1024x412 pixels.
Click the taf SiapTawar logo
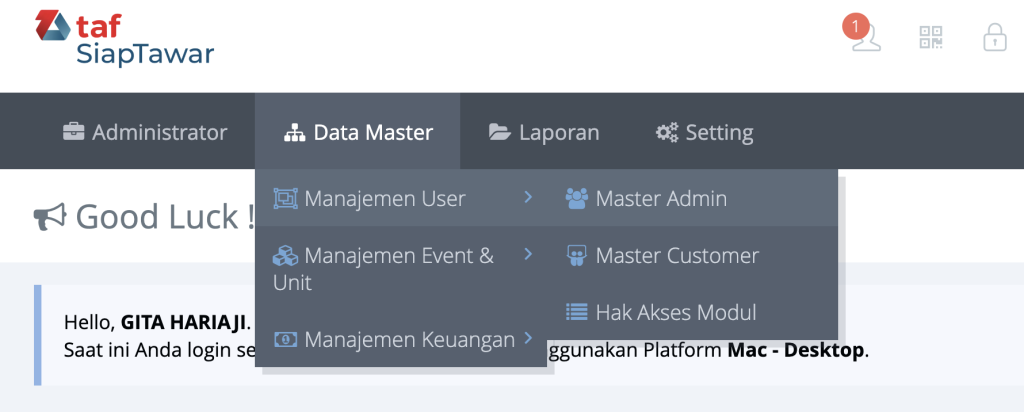pyautogui.click(x=125, y=38)
